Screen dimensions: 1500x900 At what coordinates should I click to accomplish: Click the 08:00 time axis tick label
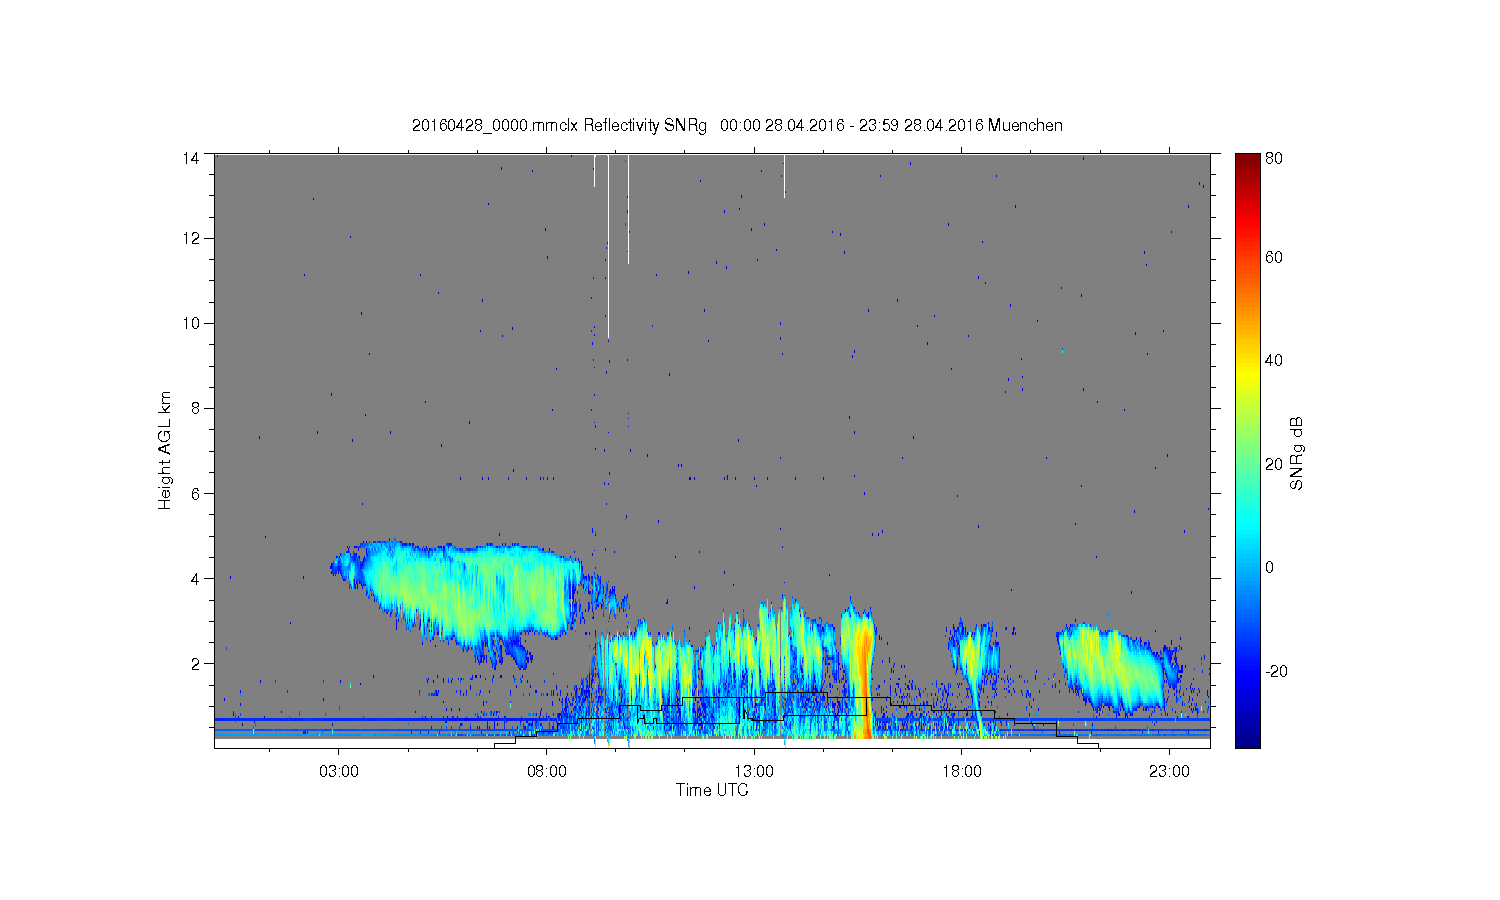tap(547, 772)
